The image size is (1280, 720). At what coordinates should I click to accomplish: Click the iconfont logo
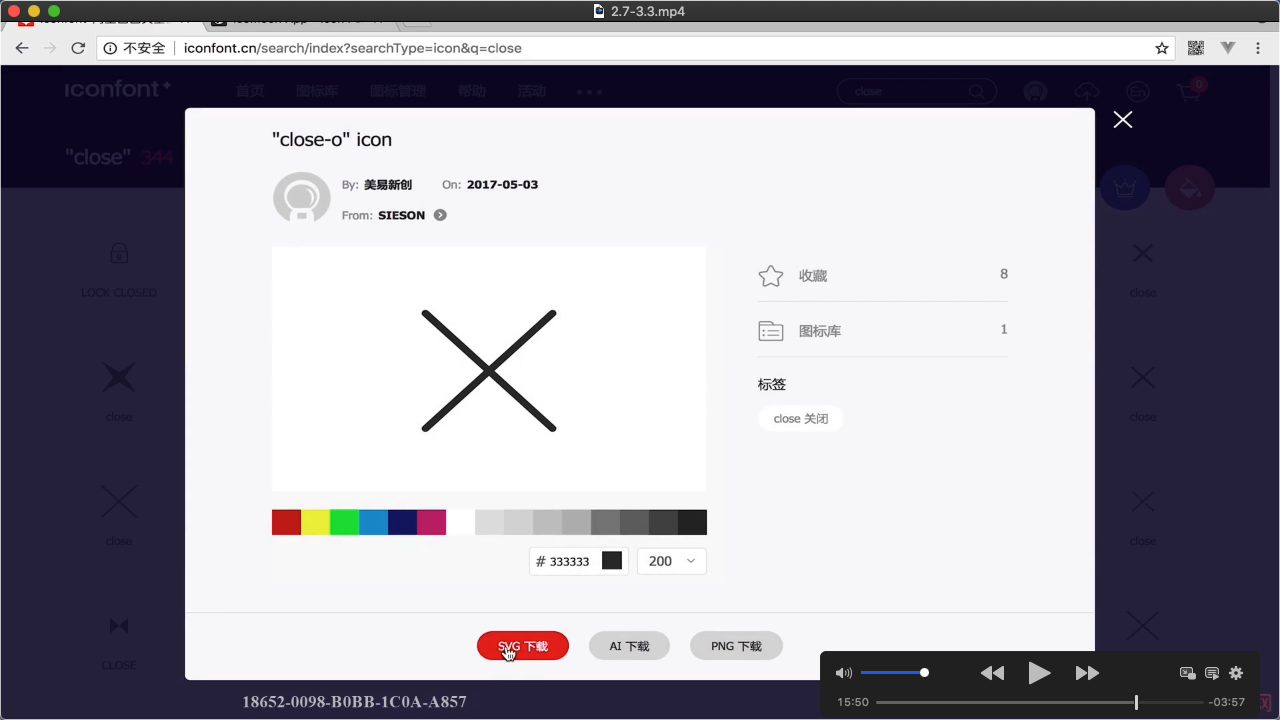pyautogui.click(x=118, y=89)
